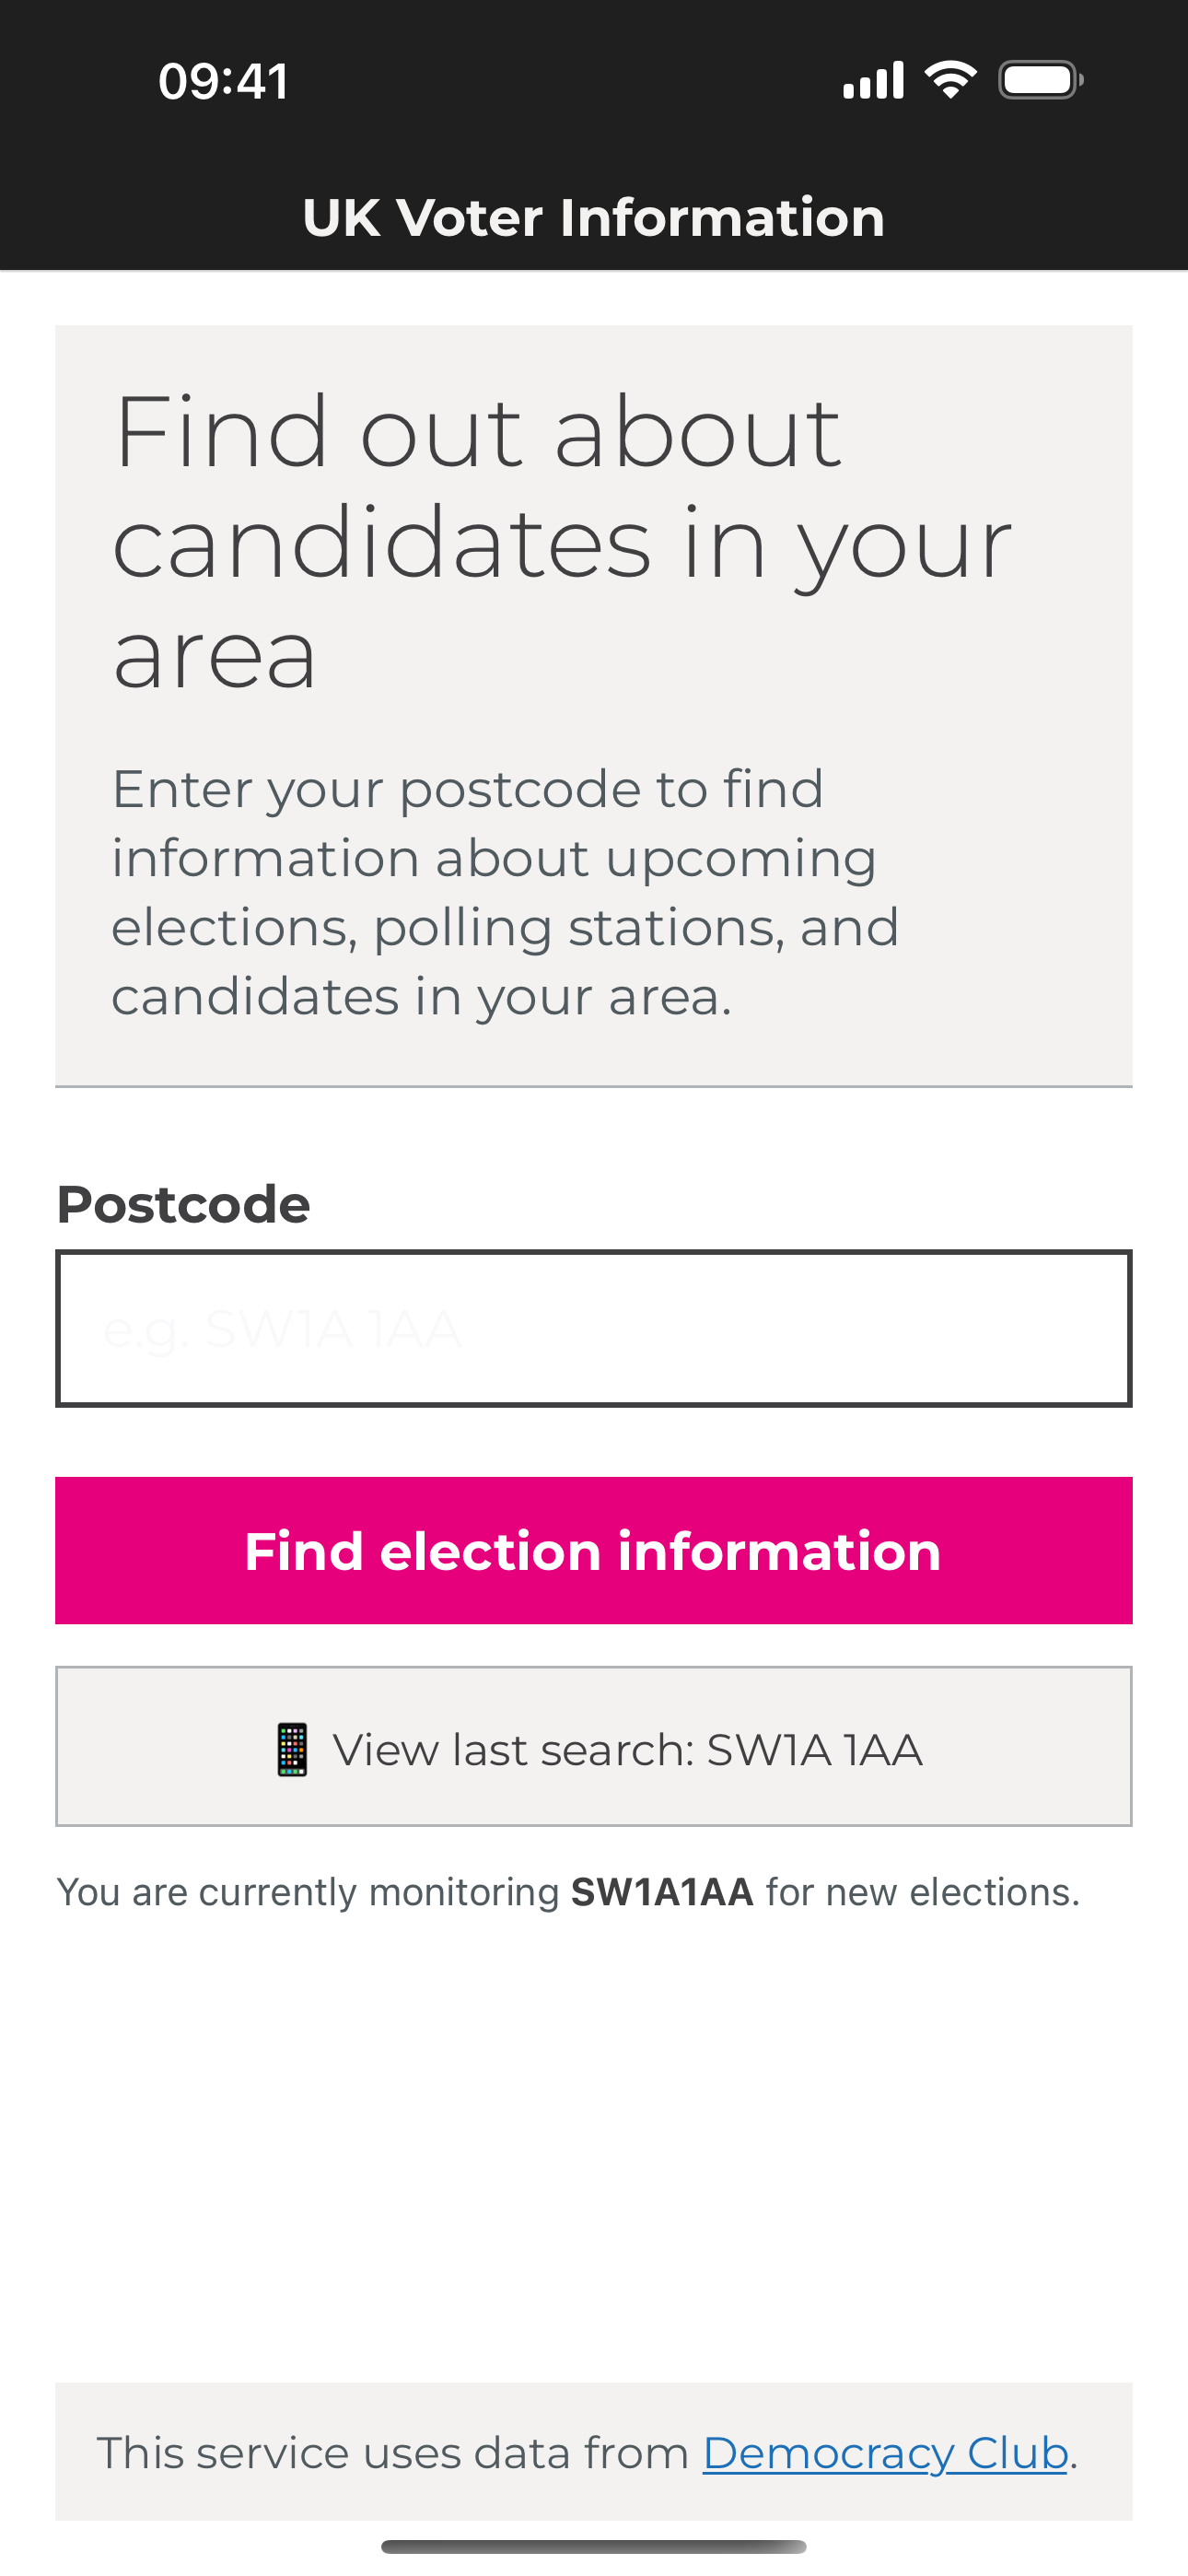Tap the Wi-Fi status icon

pyautogui.click(x=950, y=80)
